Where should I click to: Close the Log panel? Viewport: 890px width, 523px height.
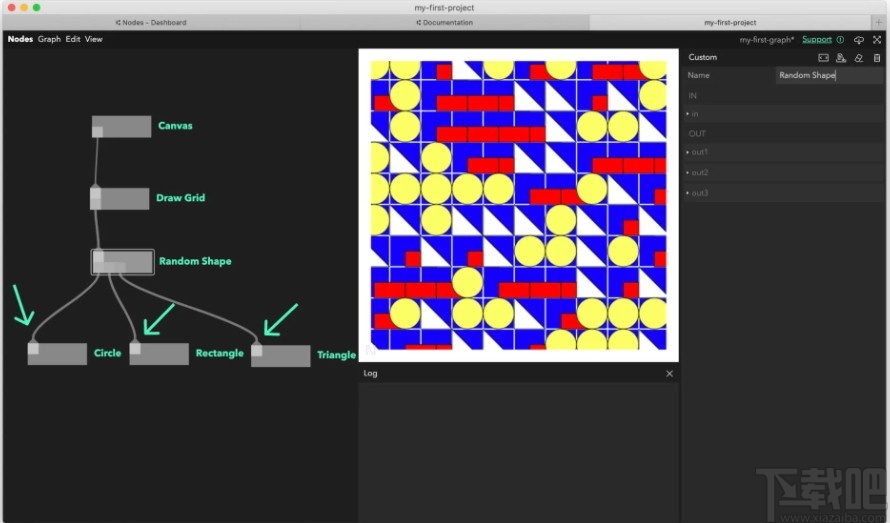[x=669, y=374]
